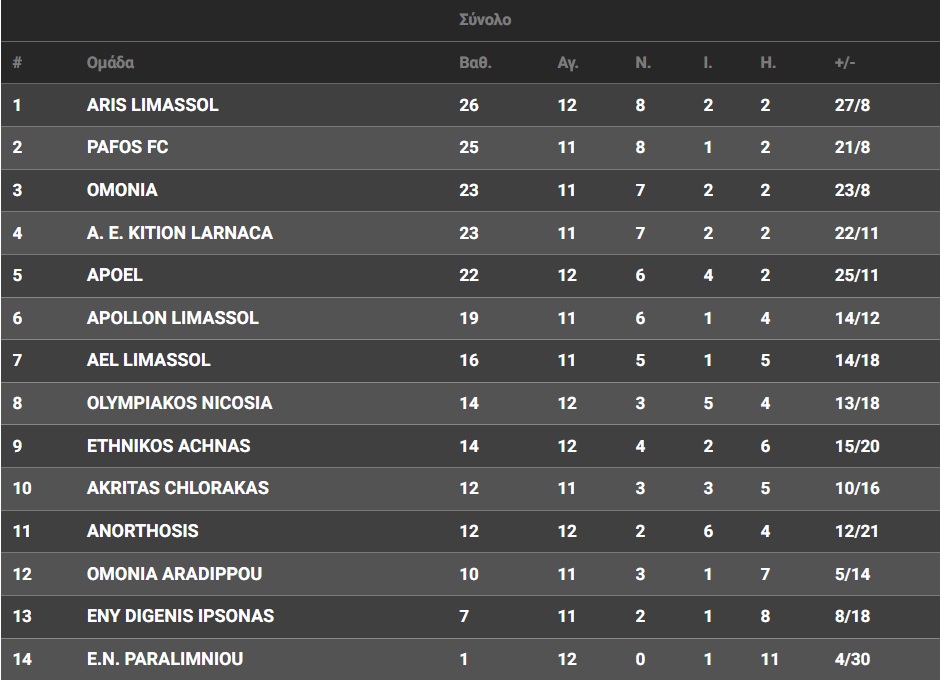Click APOLLON LIMASSOL team name
The height and width of the screenshot is (680, 940).
tap(172, 318)
